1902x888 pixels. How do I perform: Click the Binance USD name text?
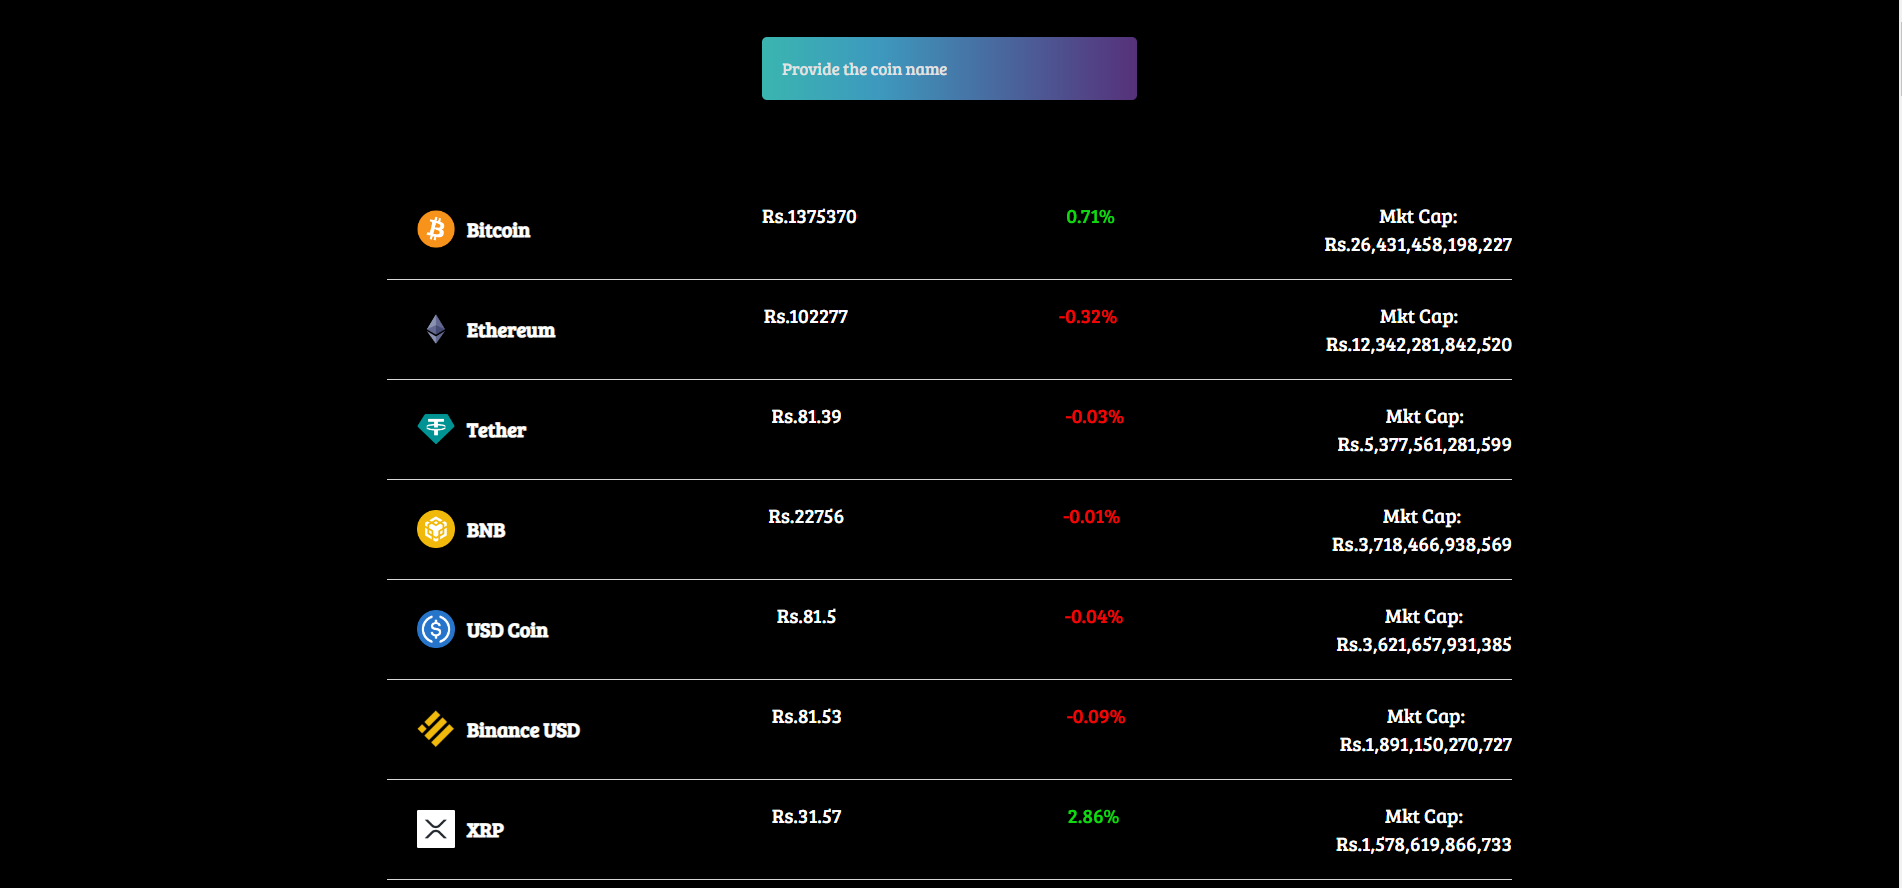pyautogui.click(x=523, y=730)
